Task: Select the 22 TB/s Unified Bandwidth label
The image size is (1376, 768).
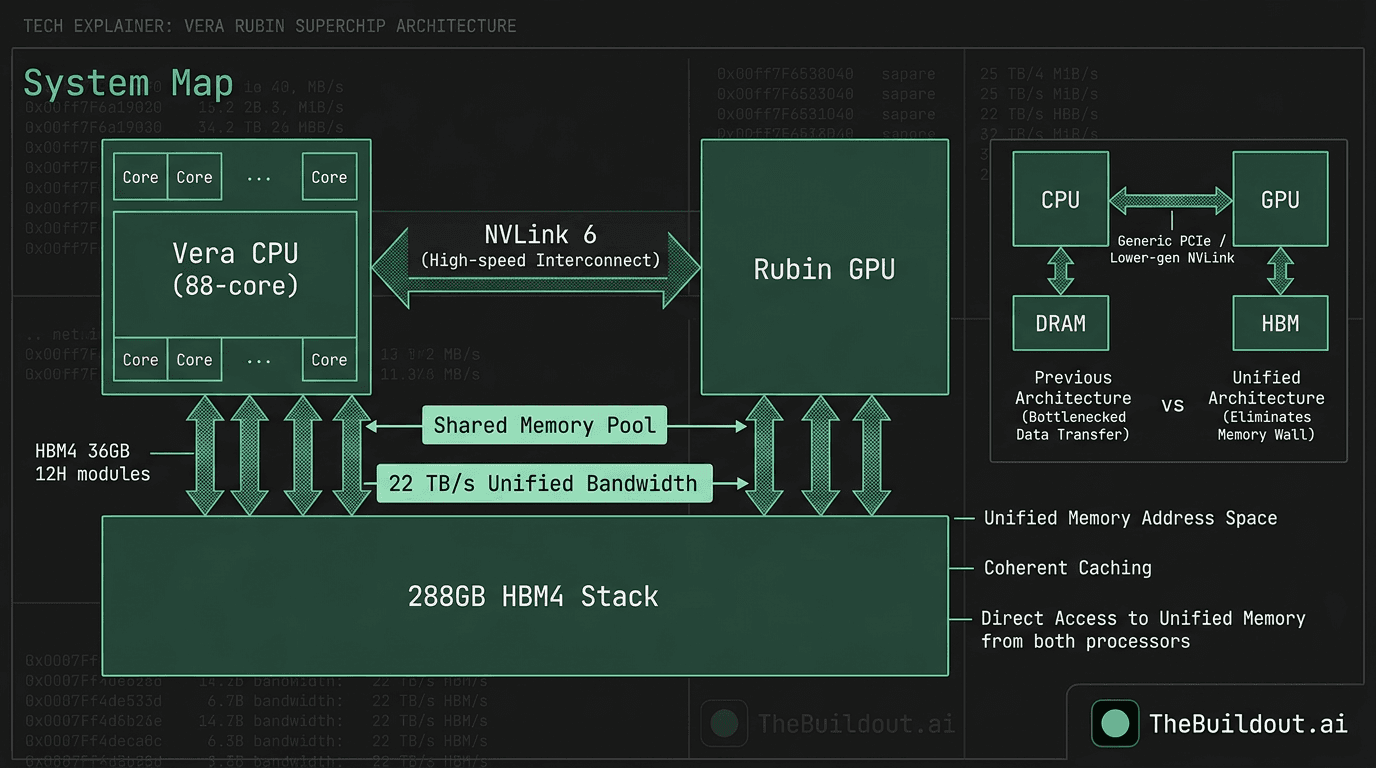Action: tap(543, 483)
